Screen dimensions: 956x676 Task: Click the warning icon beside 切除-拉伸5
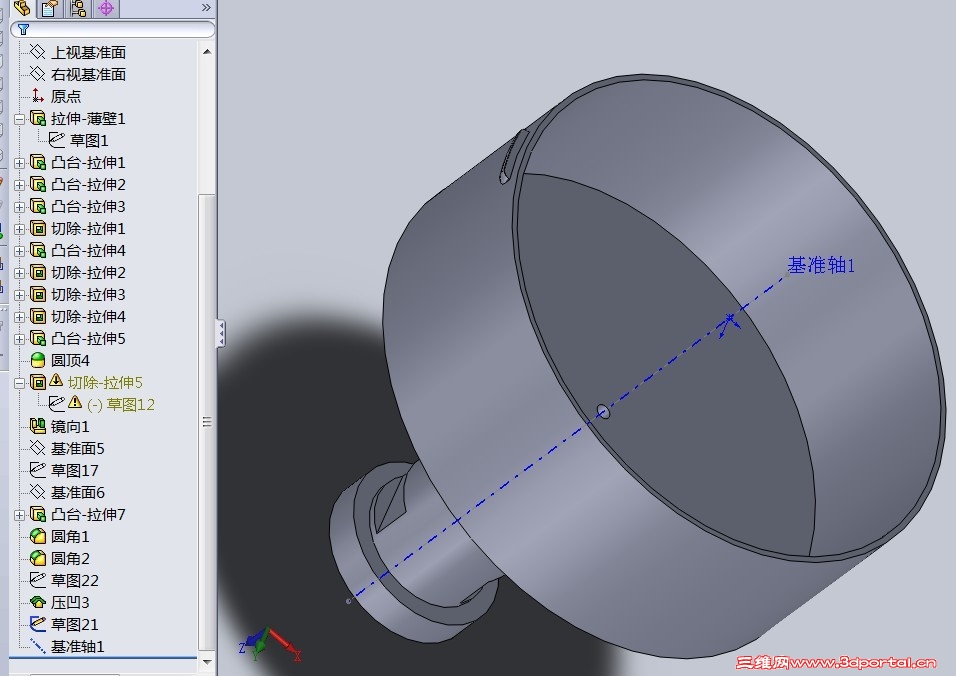[x=56, y=380]
